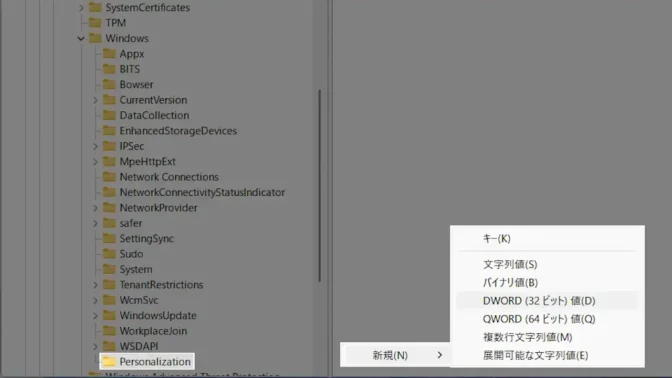Select the Personalization key label
This screenshot has height=378, width=672.
click(155, 362)
